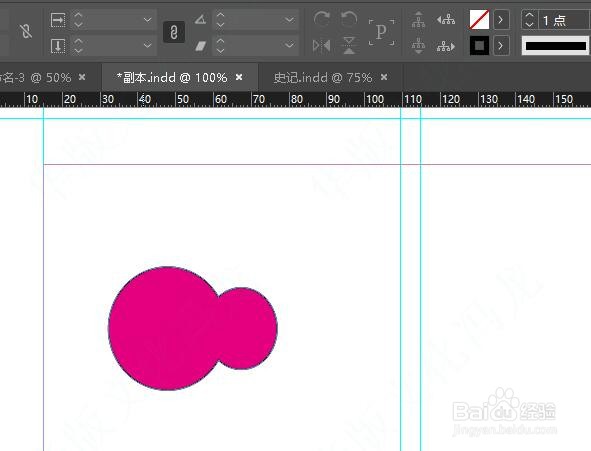Toggle the chain link constrain scale button

[x=173, y=32]
